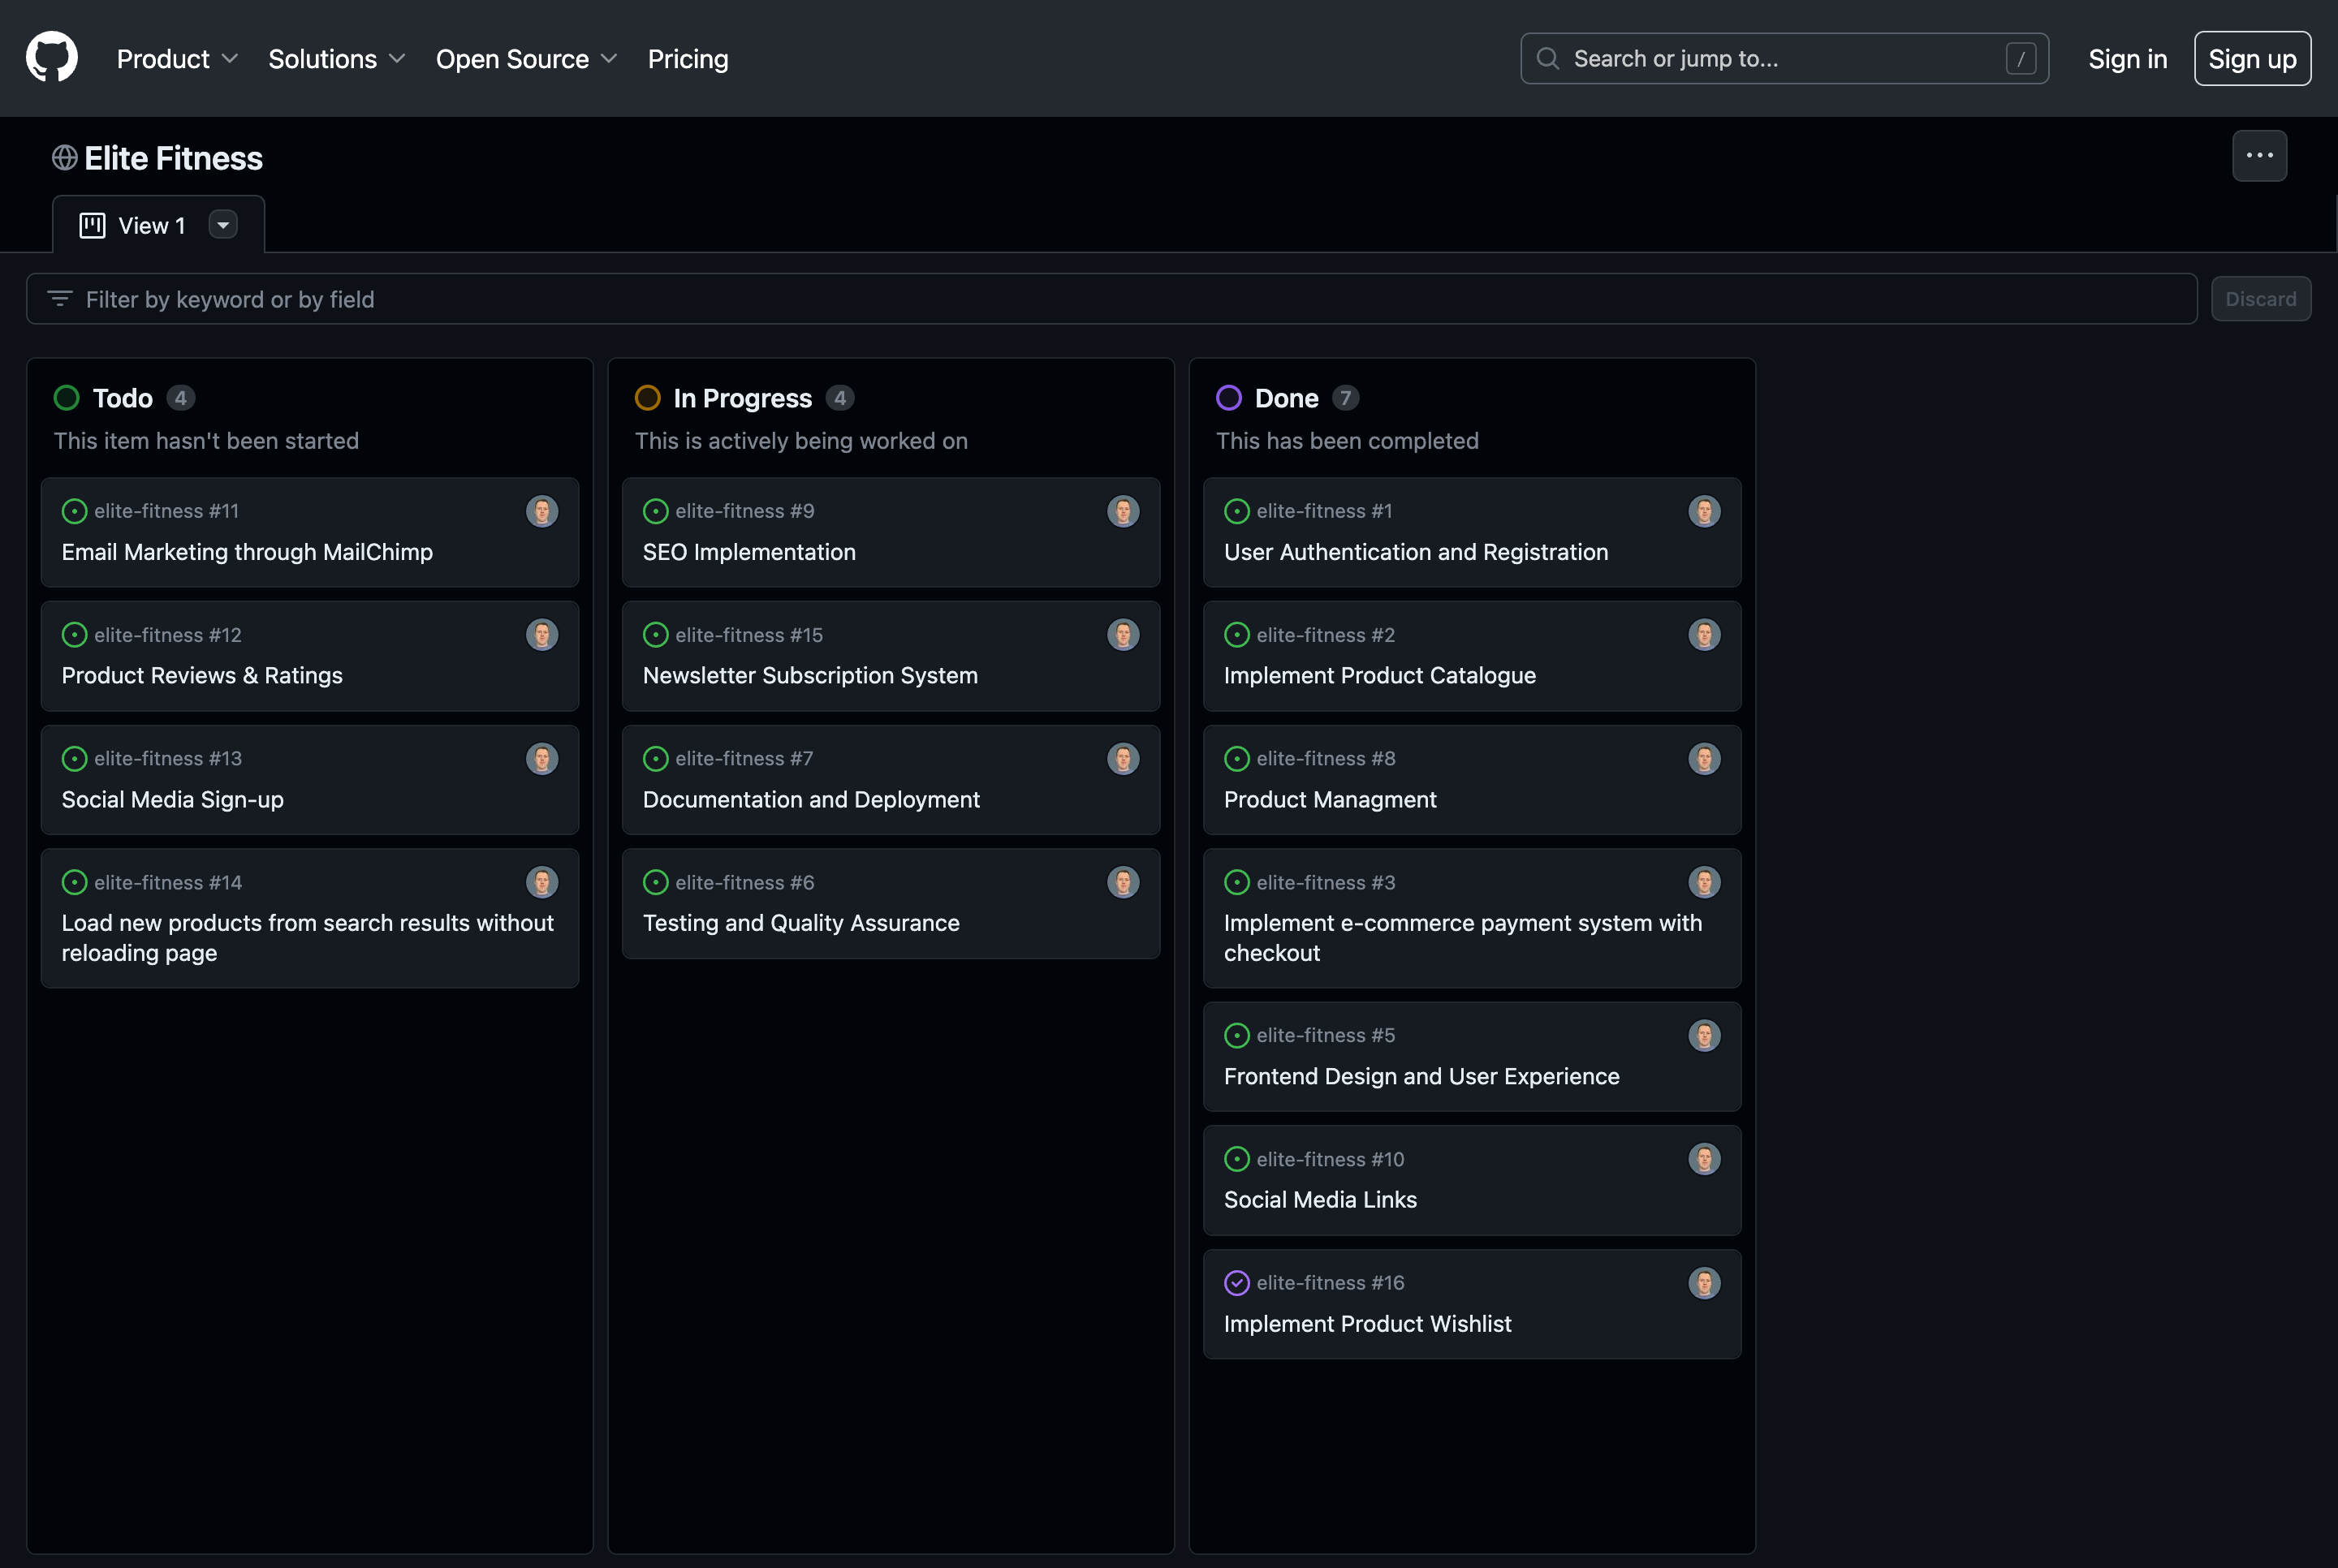Click the filter icon in the filter bar
This screenshot has width=2338, height=1568.
tap(60, 299)
